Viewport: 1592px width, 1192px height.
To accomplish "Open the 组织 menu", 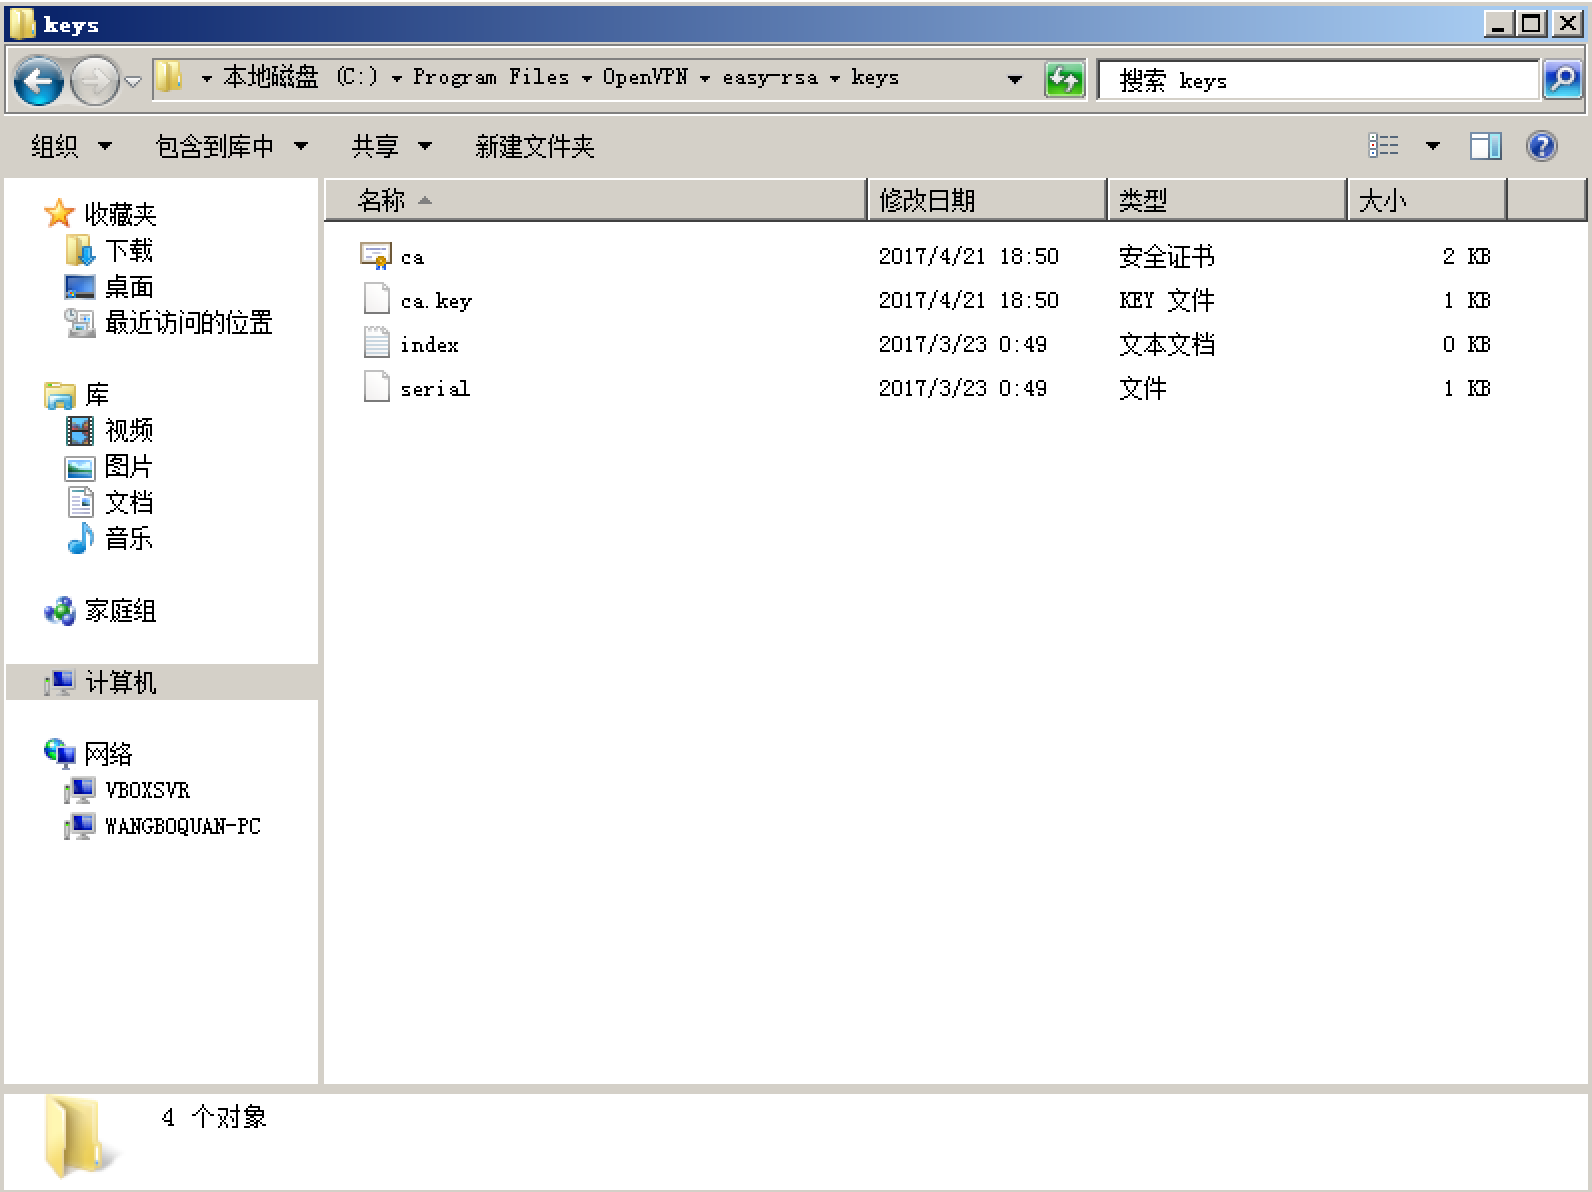I will click(70, 147).
